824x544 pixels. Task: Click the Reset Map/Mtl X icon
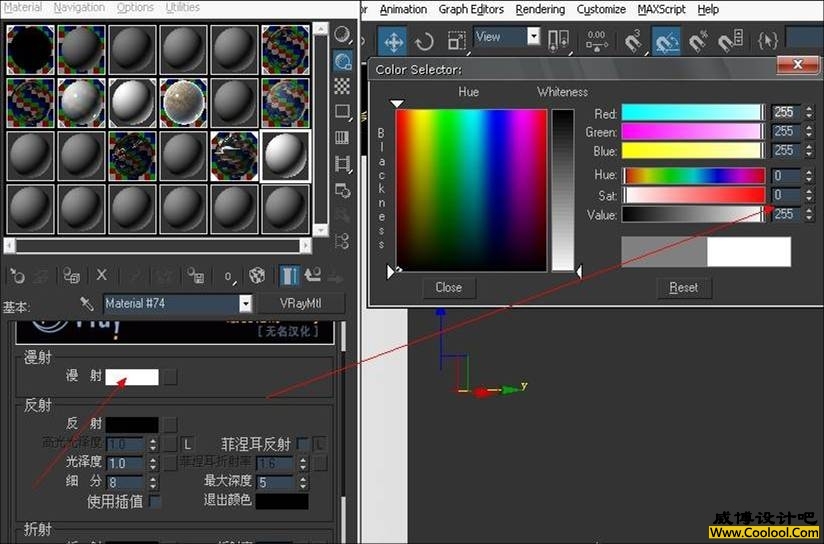coord(101,274)
